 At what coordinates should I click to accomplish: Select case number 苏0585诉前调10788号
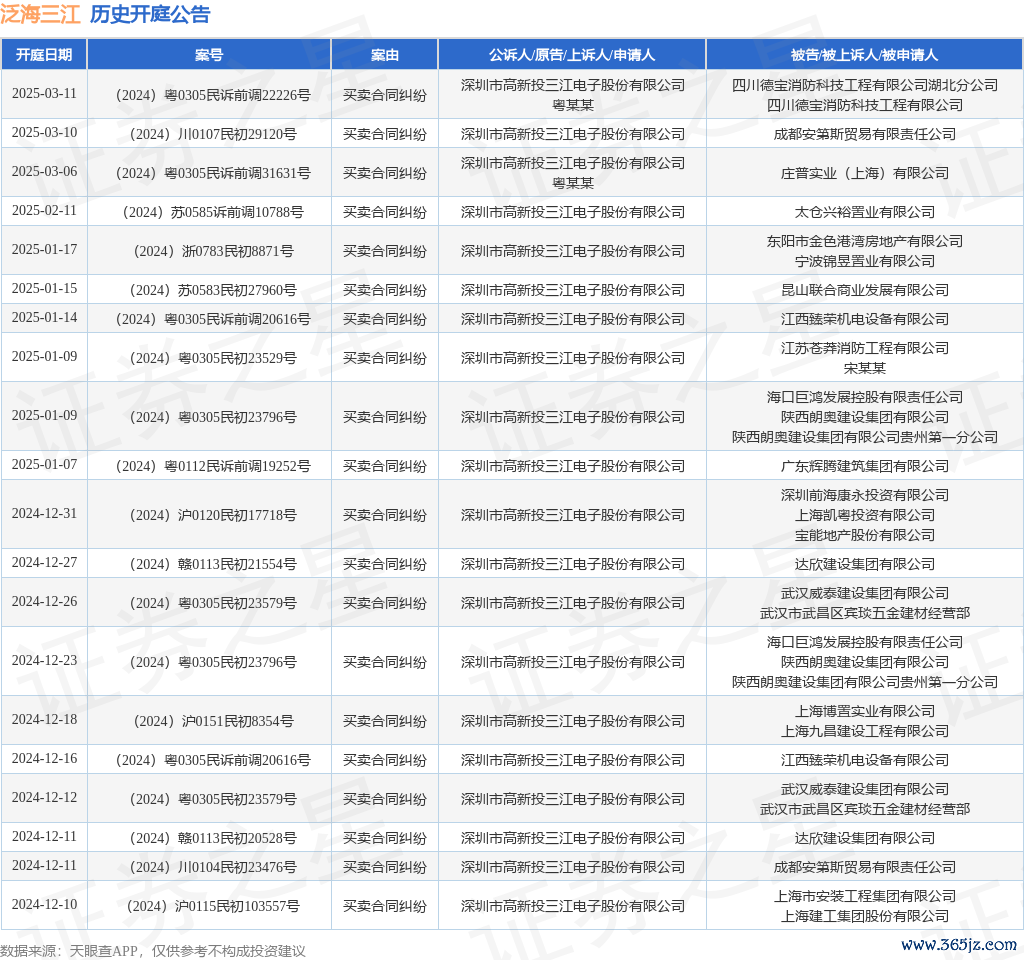point(213,212)
